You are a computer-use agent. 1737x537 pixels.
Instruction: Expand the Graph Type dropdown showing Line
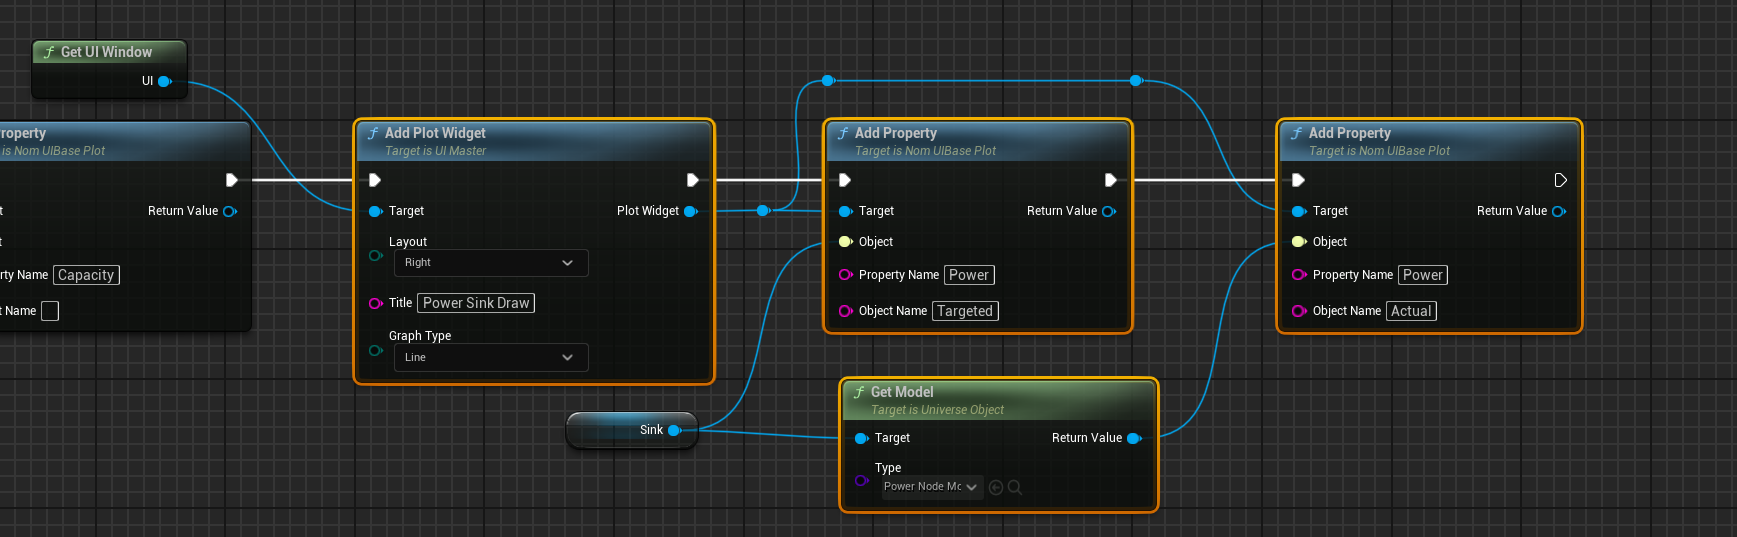pyautogui.click(x=489, y=357)
